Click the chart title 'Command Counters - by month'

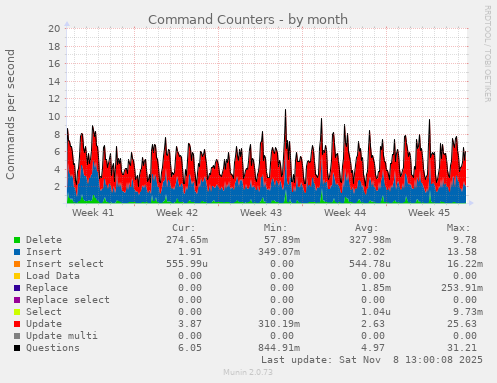click(248, 20)
